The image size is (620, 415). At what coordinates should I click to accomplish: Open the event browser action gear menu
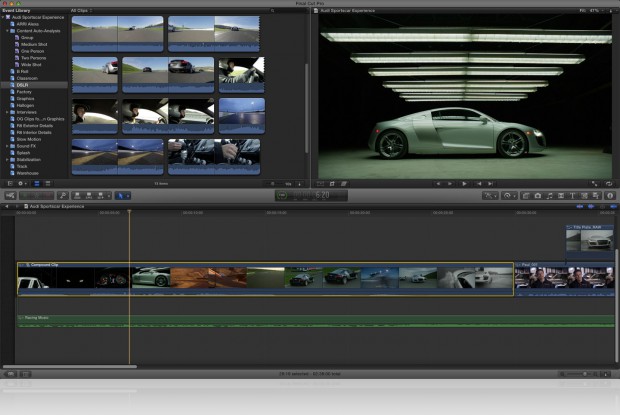22,183
